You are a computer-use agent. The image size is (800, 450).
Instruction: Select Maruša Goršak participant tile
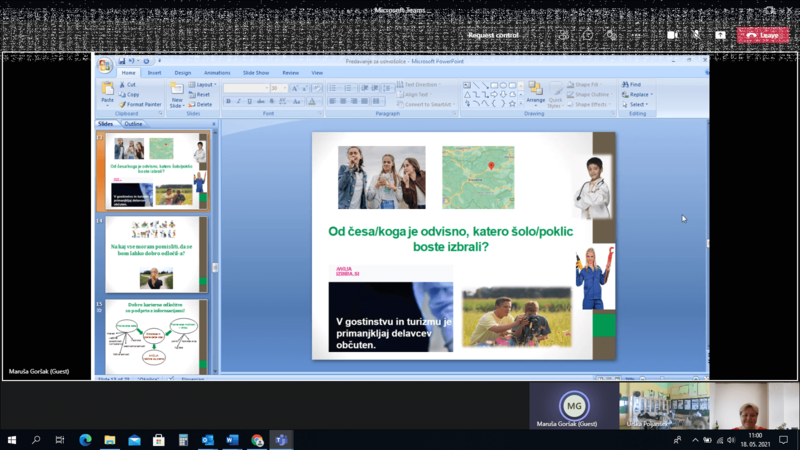pyautogui.click(x=574, y=407)
